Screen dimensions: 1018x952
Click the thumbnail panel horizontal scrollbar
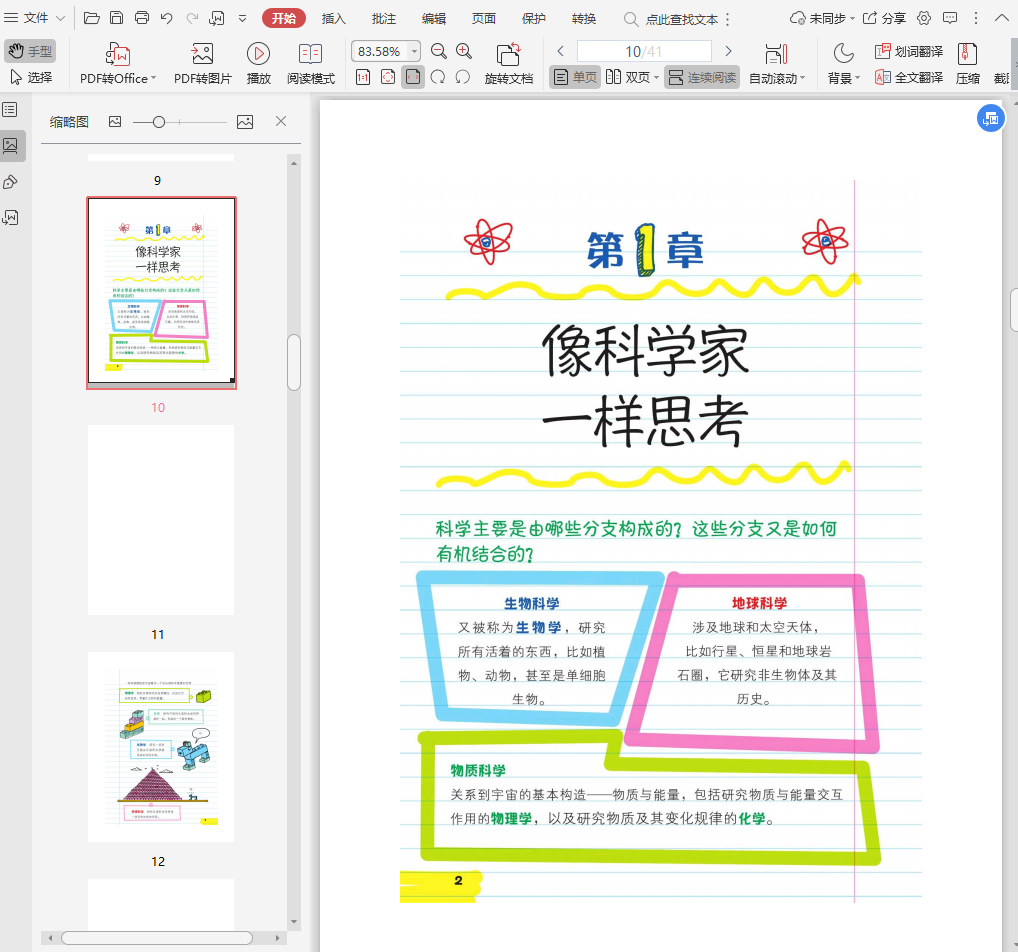(x=157, y=938)
